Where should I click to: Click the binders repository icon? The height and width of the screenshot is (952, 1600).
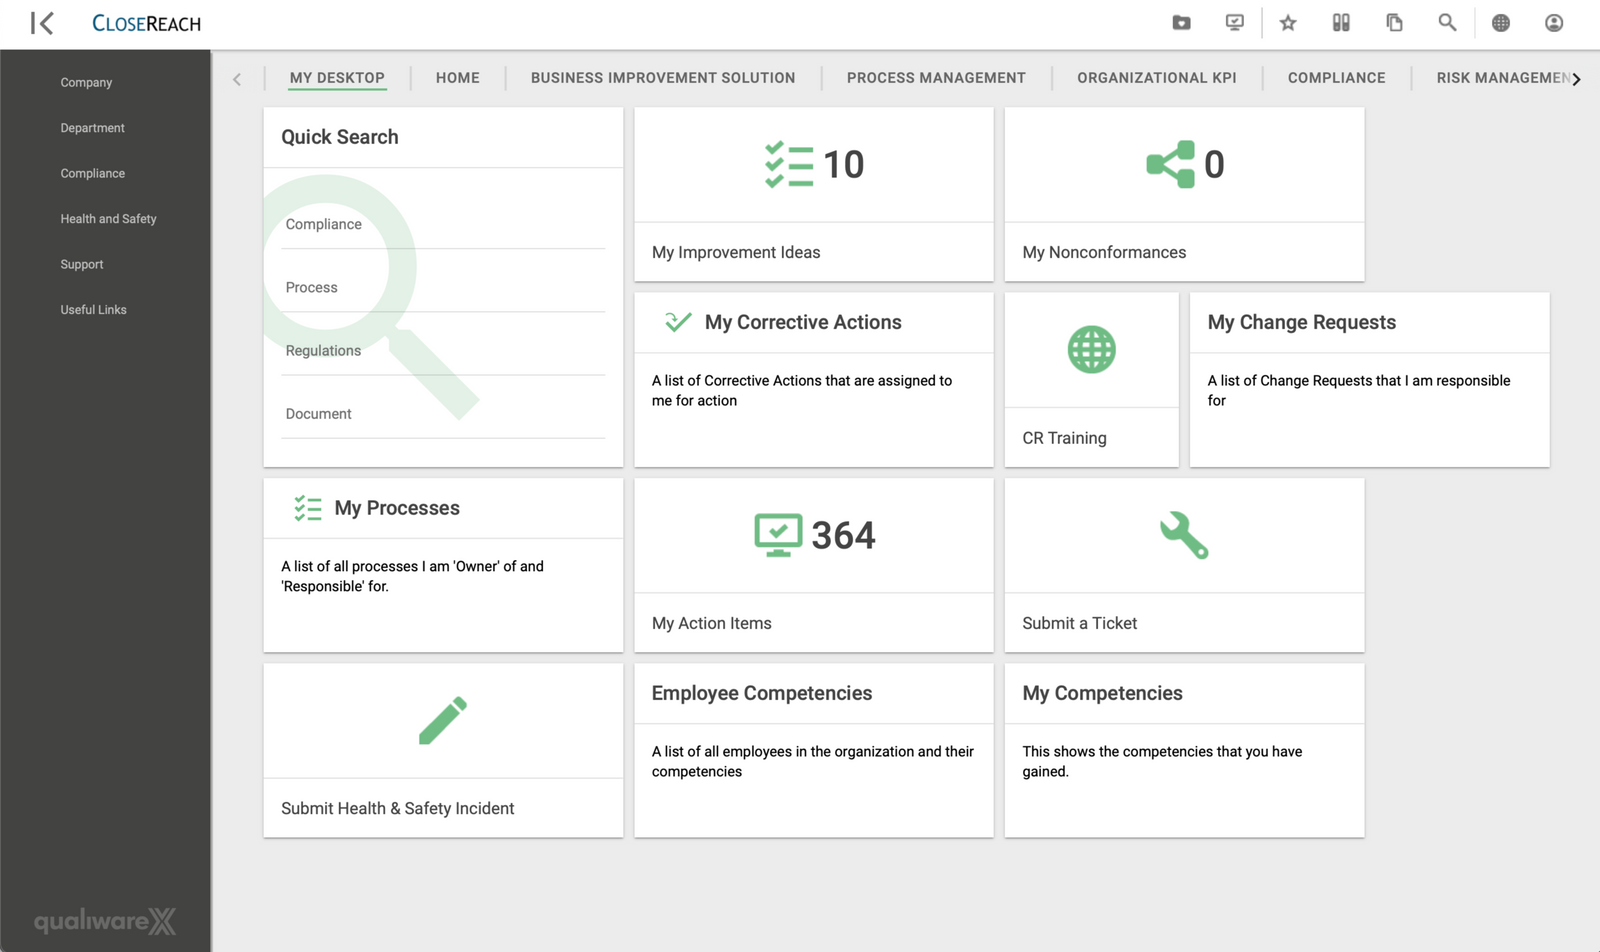click(1341, 22)
